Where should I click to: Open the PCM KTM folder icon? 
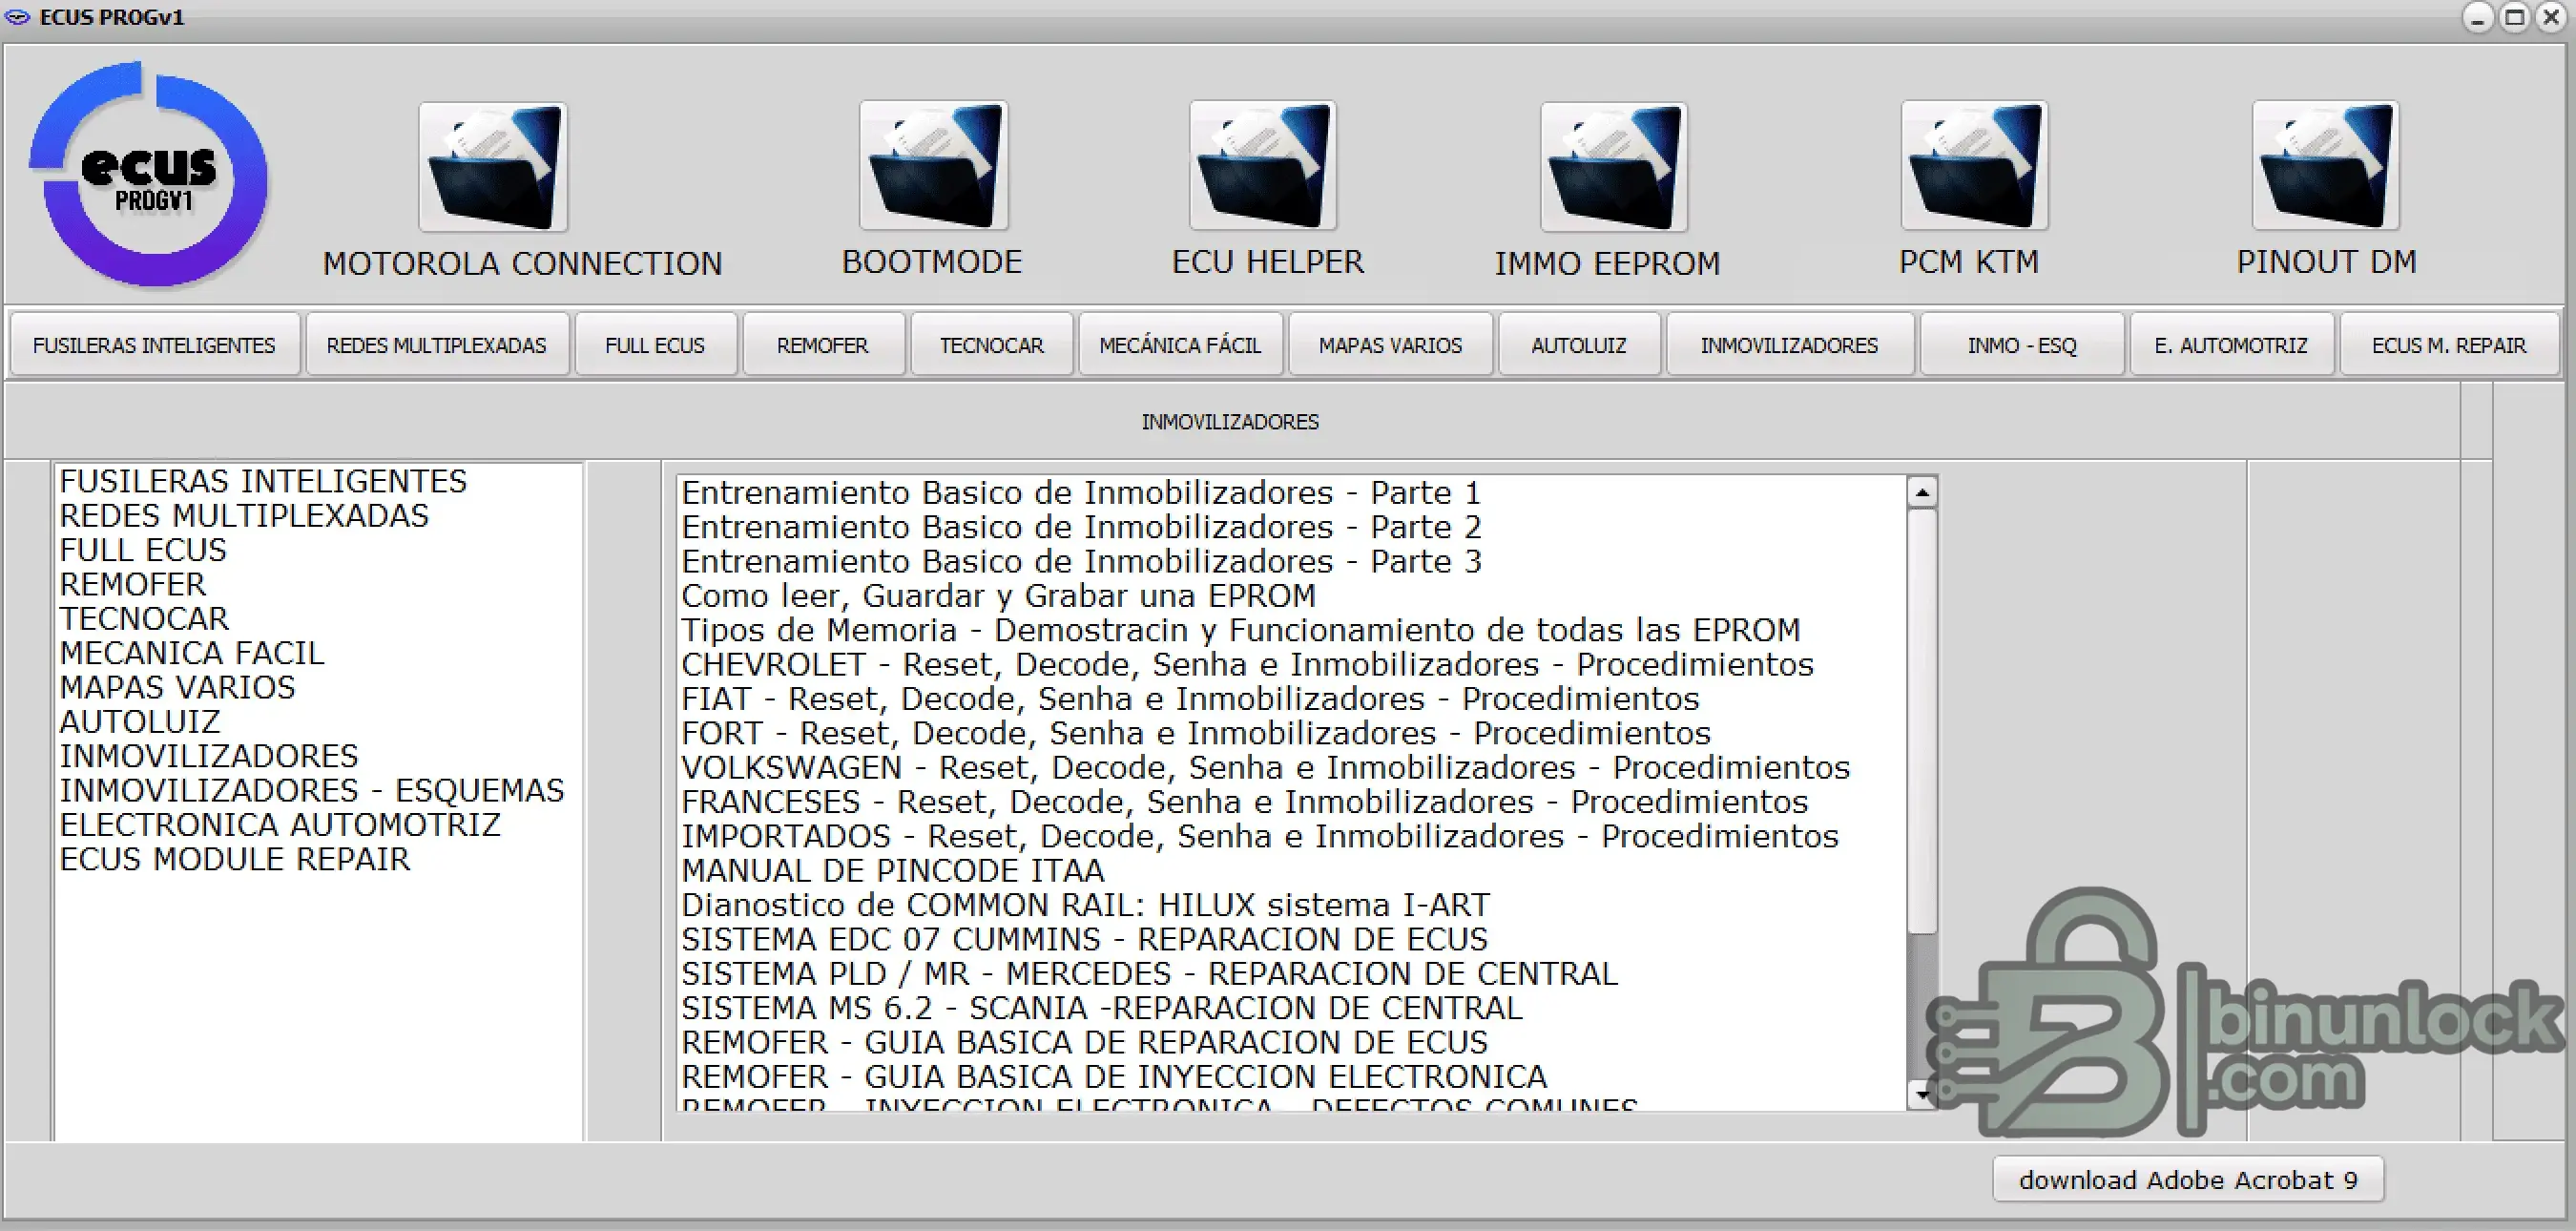click(x=1974, y=166)
